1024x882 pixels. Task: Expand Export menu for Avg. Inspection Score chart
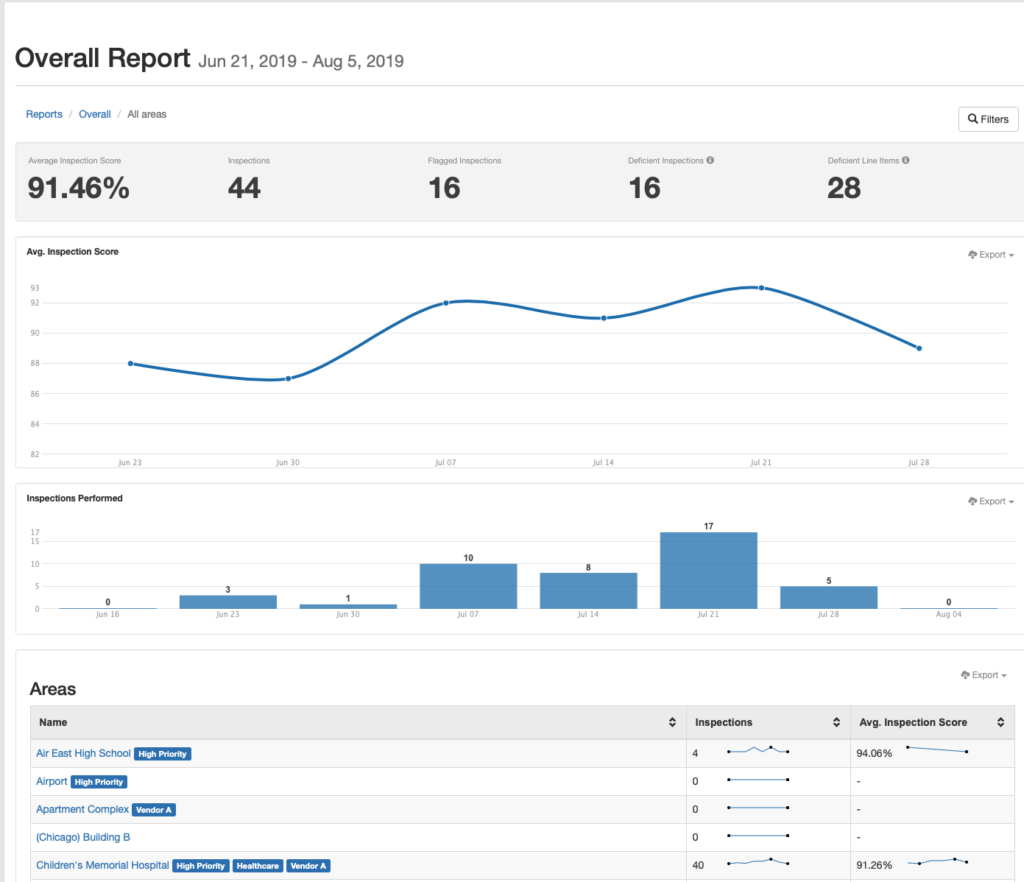[x=991, y=255]
